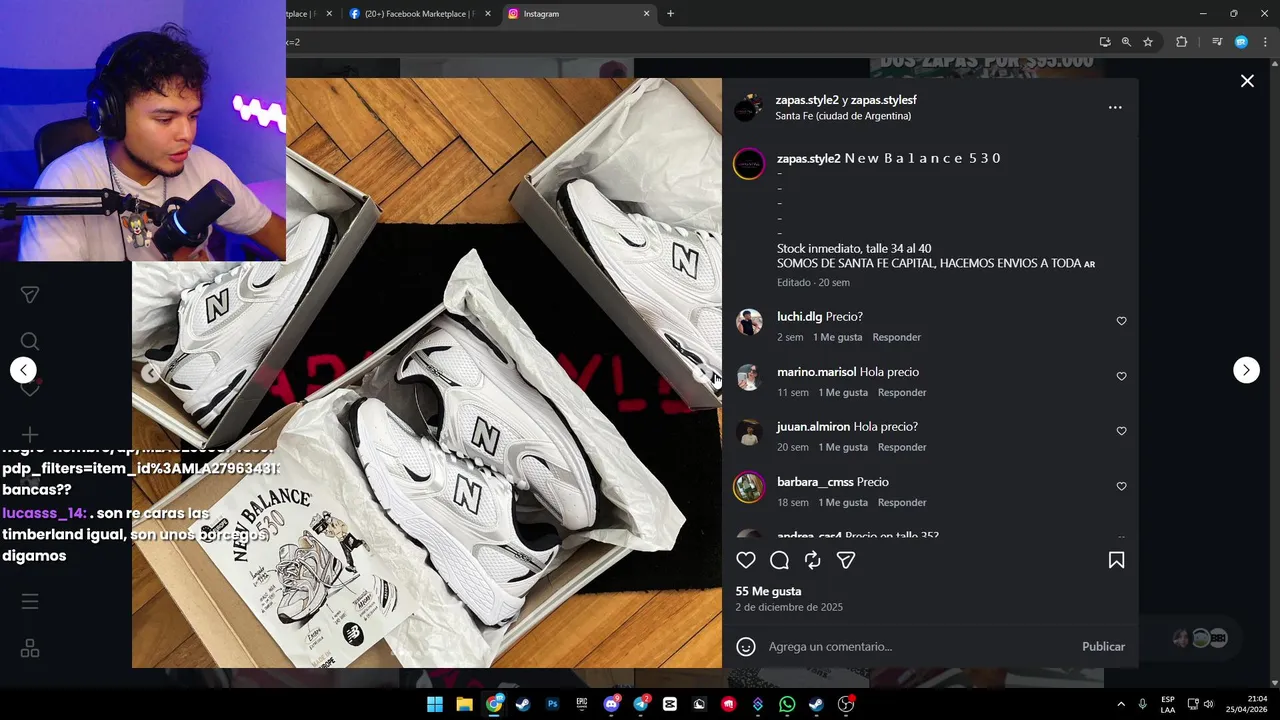This screenshot has width=1280, height=720.
Task: Open juuan.almiron's profile
Action: [x=813, y=427]
